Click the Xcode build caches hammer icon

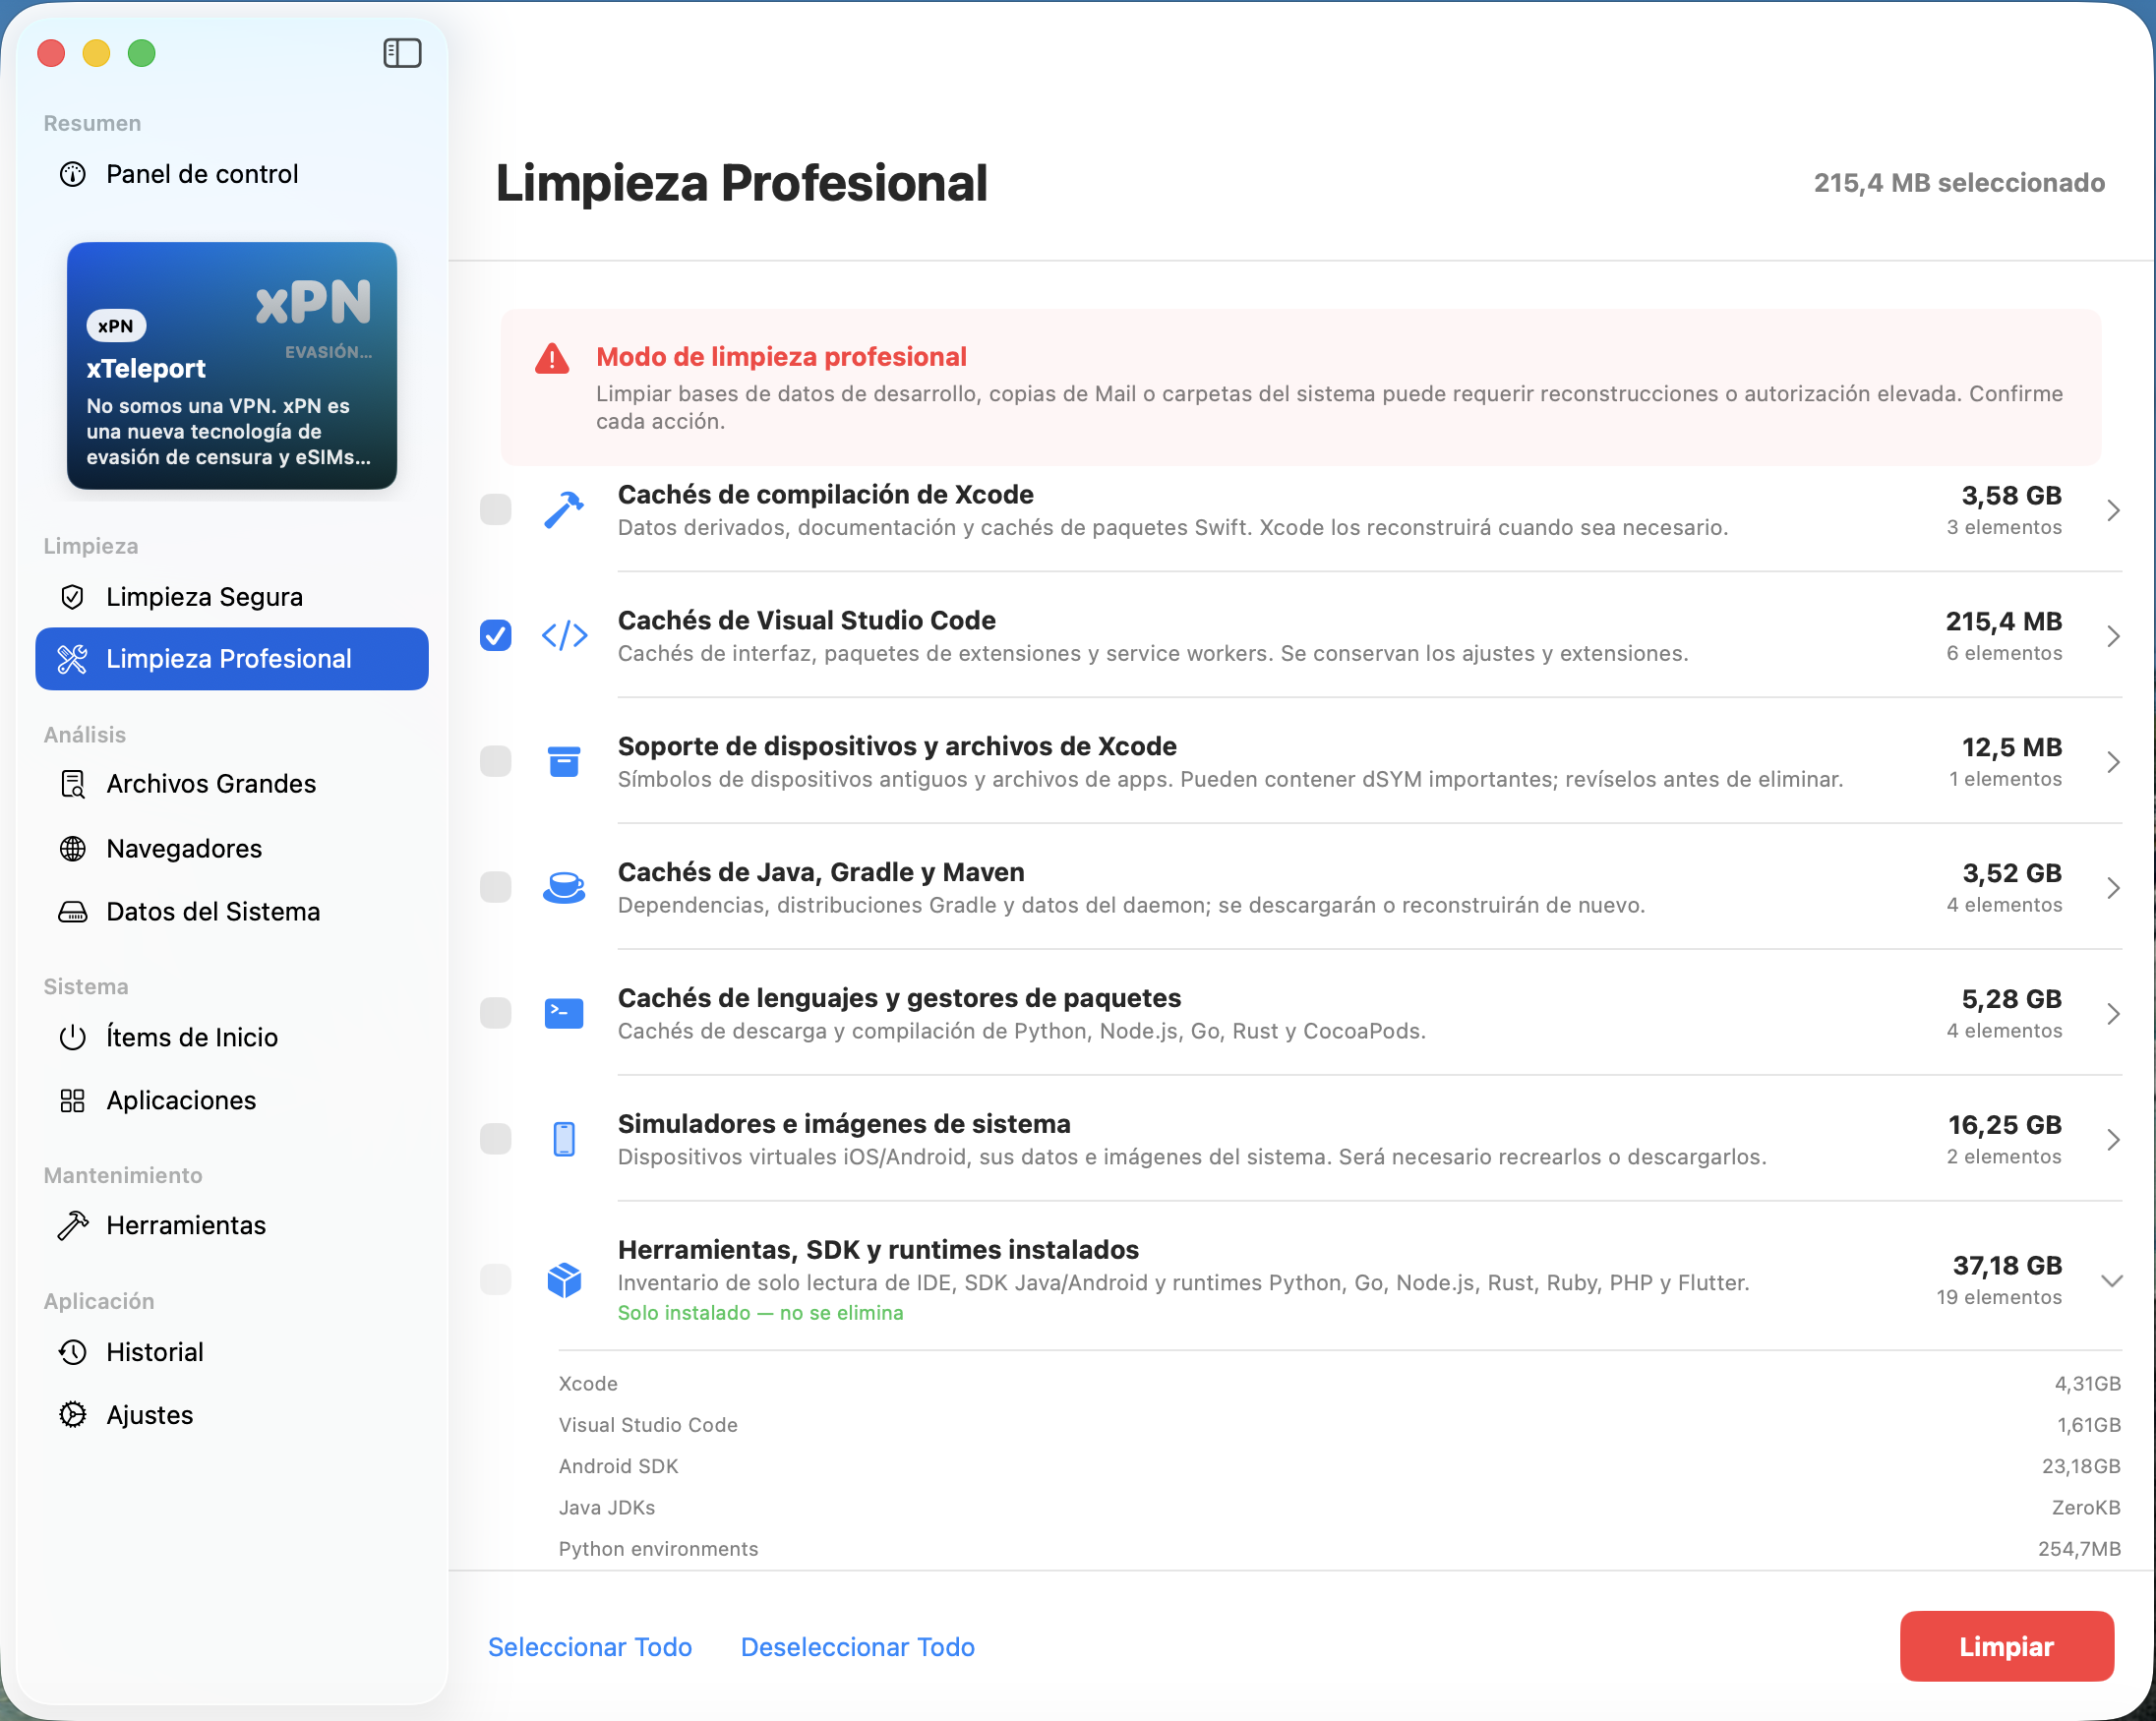564,510
